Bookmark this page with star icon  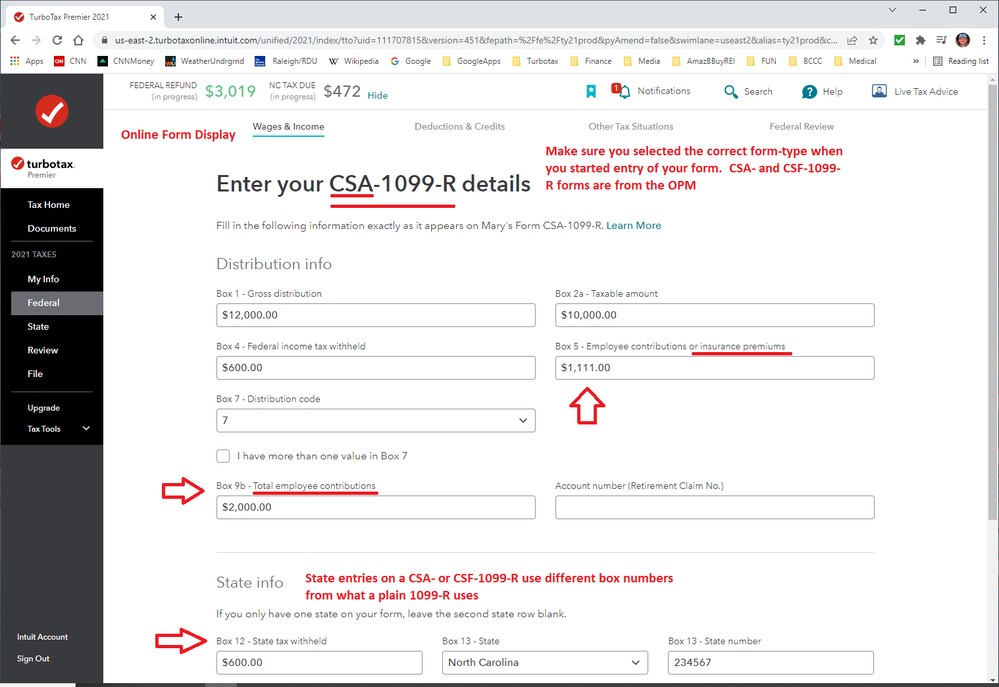click(x=873, y=40)
